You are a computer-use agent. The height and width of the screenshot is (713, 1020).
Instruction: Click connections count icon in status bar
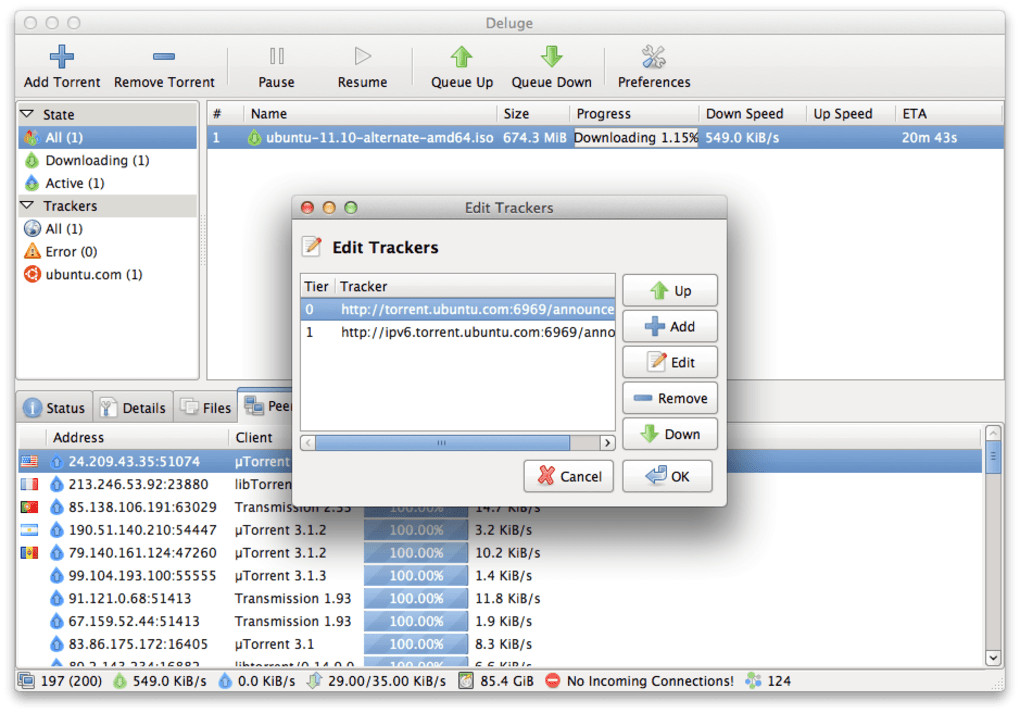click(x=27, y=680)
